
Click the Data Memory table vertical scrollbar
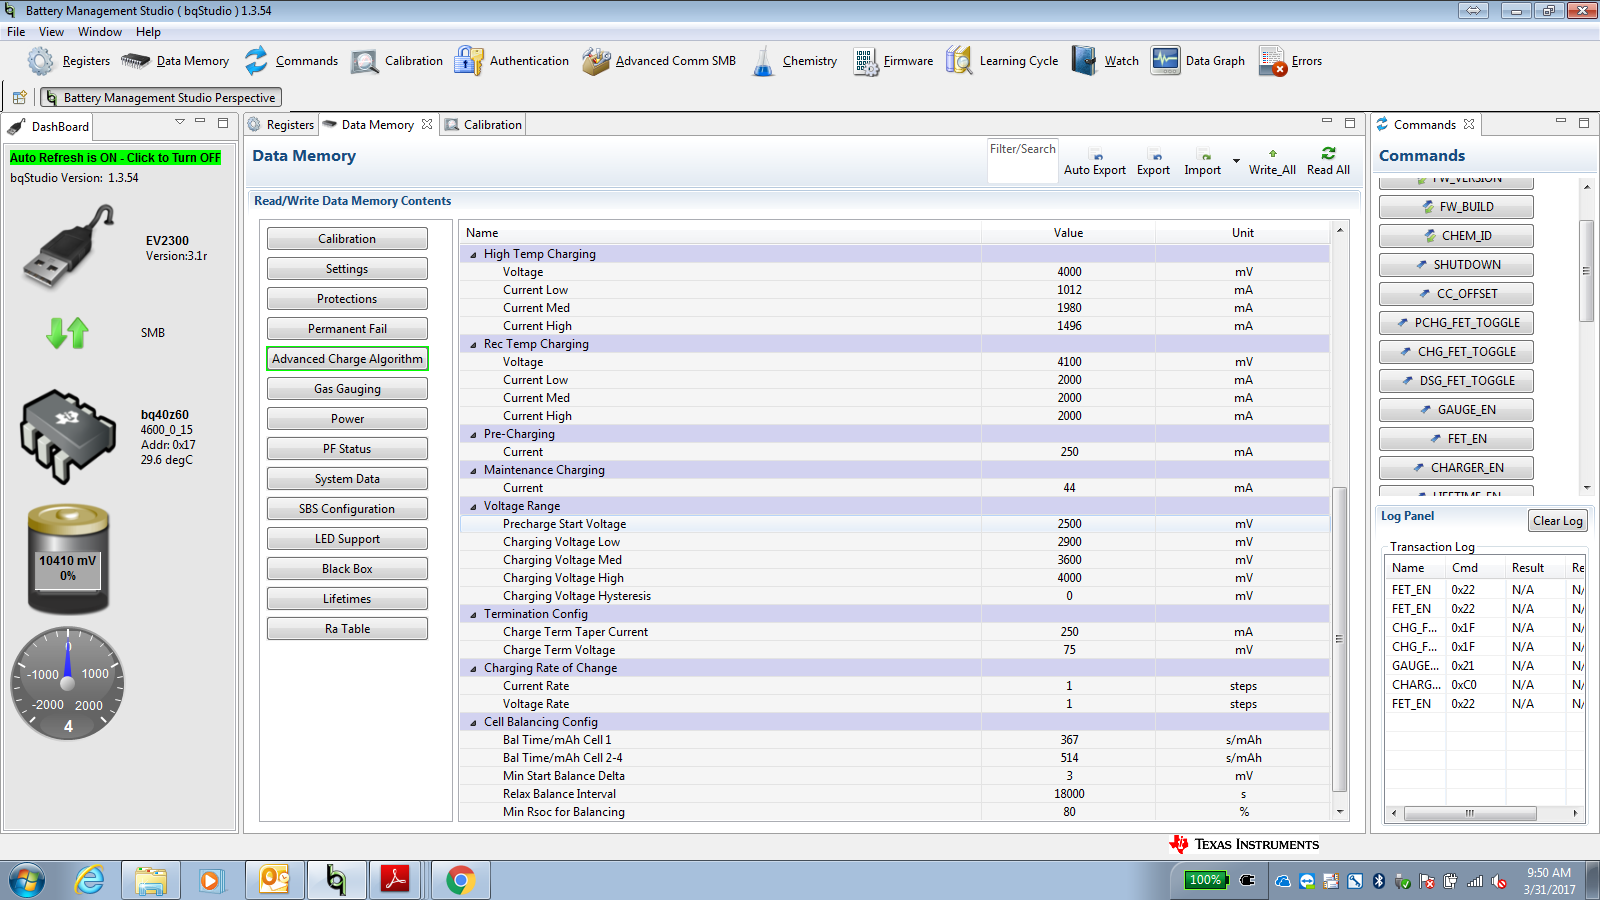click(x=1340, y=638)
